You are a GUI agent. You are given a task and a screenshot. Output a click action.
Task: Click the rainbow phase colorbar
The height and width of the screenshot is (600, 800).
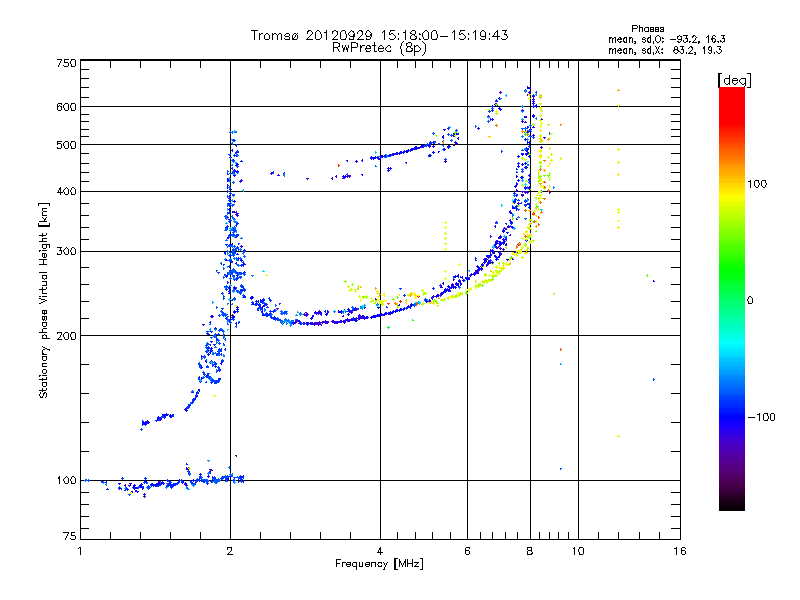732,298
